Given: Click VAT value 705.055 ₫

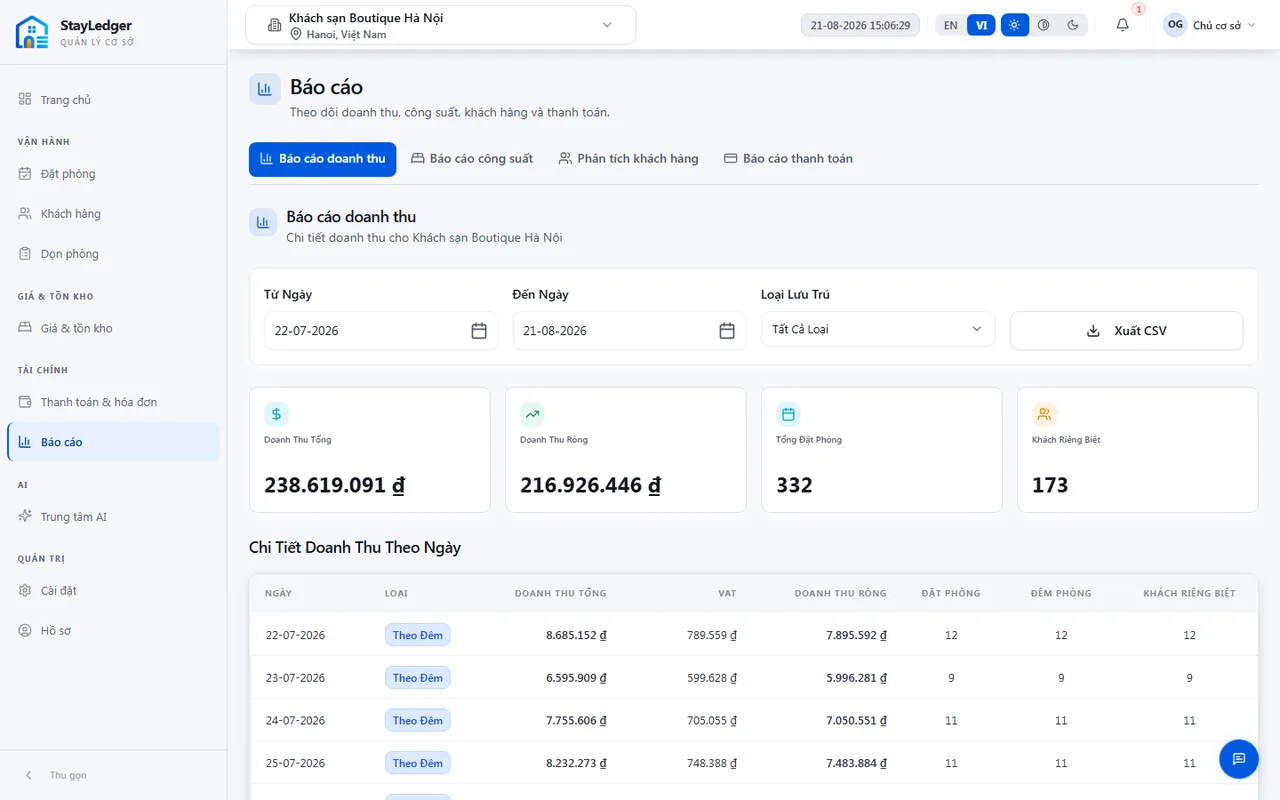Looking at the screenshot, I should [712, 720].
